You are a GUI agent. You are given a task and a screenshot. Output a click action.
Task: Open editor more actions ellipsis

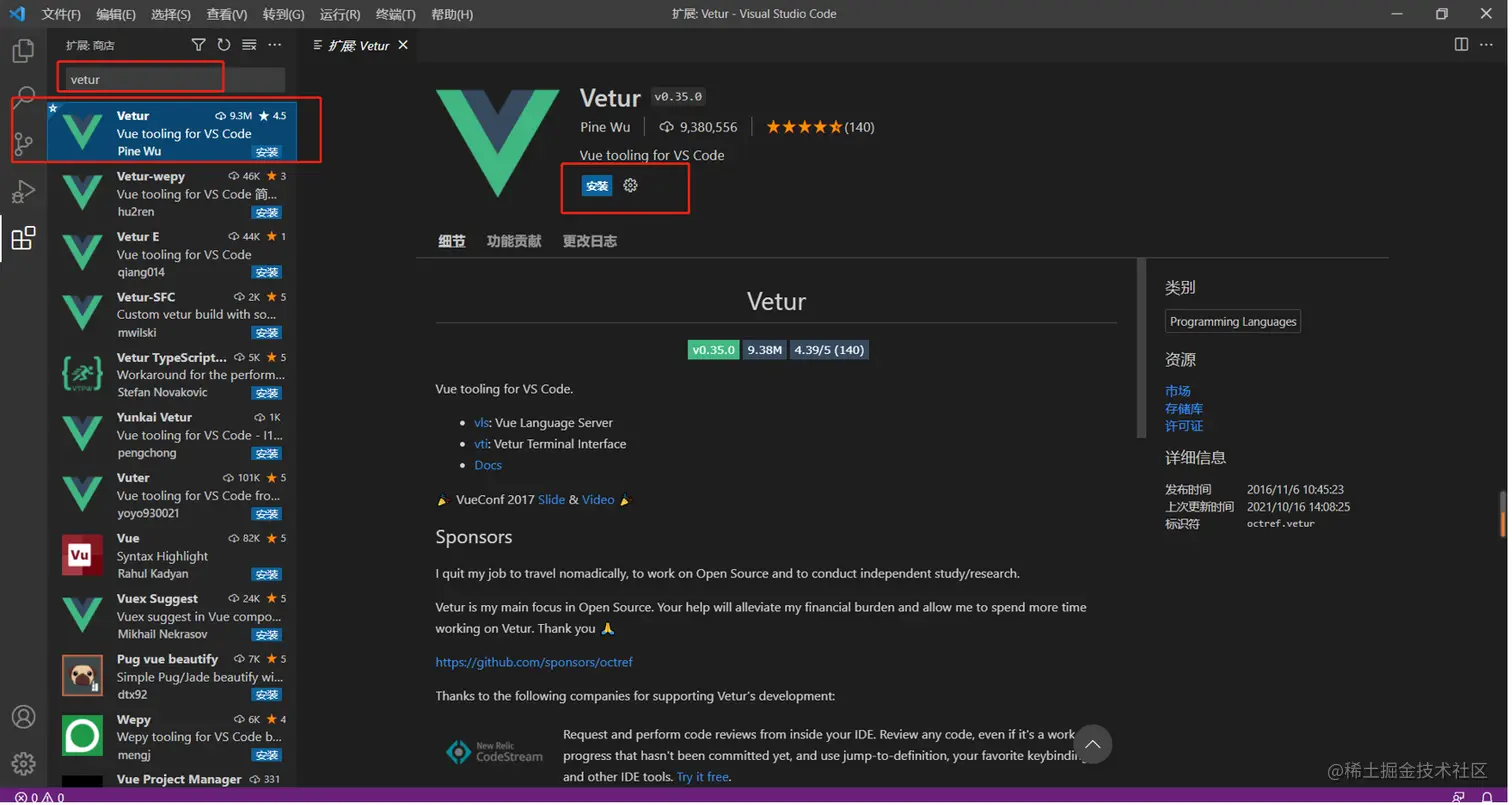[1487, 44]
